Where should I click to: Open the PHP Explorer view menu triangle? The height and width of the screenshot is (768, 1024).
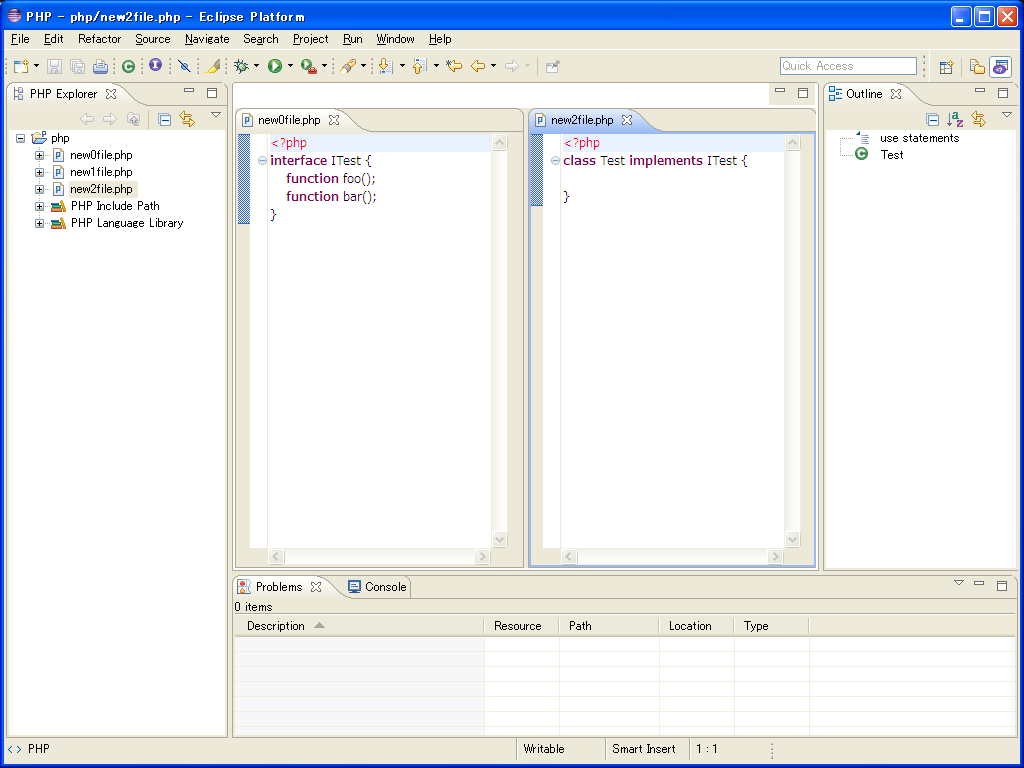[x=216, y=115]
